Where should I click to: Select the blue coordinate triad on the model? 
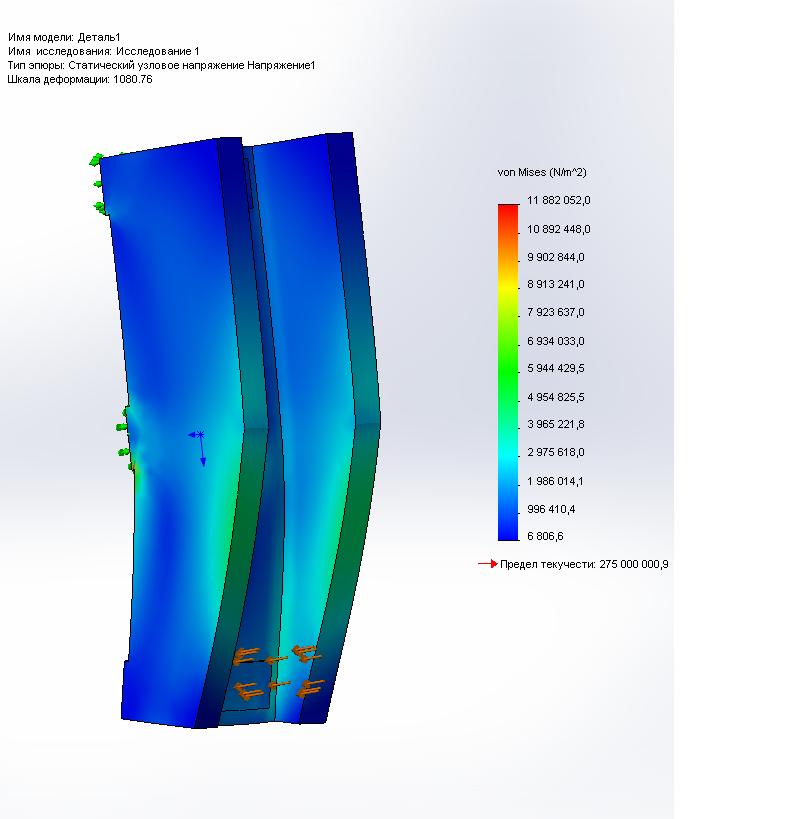pyautogui.click(x=198, y=449)
